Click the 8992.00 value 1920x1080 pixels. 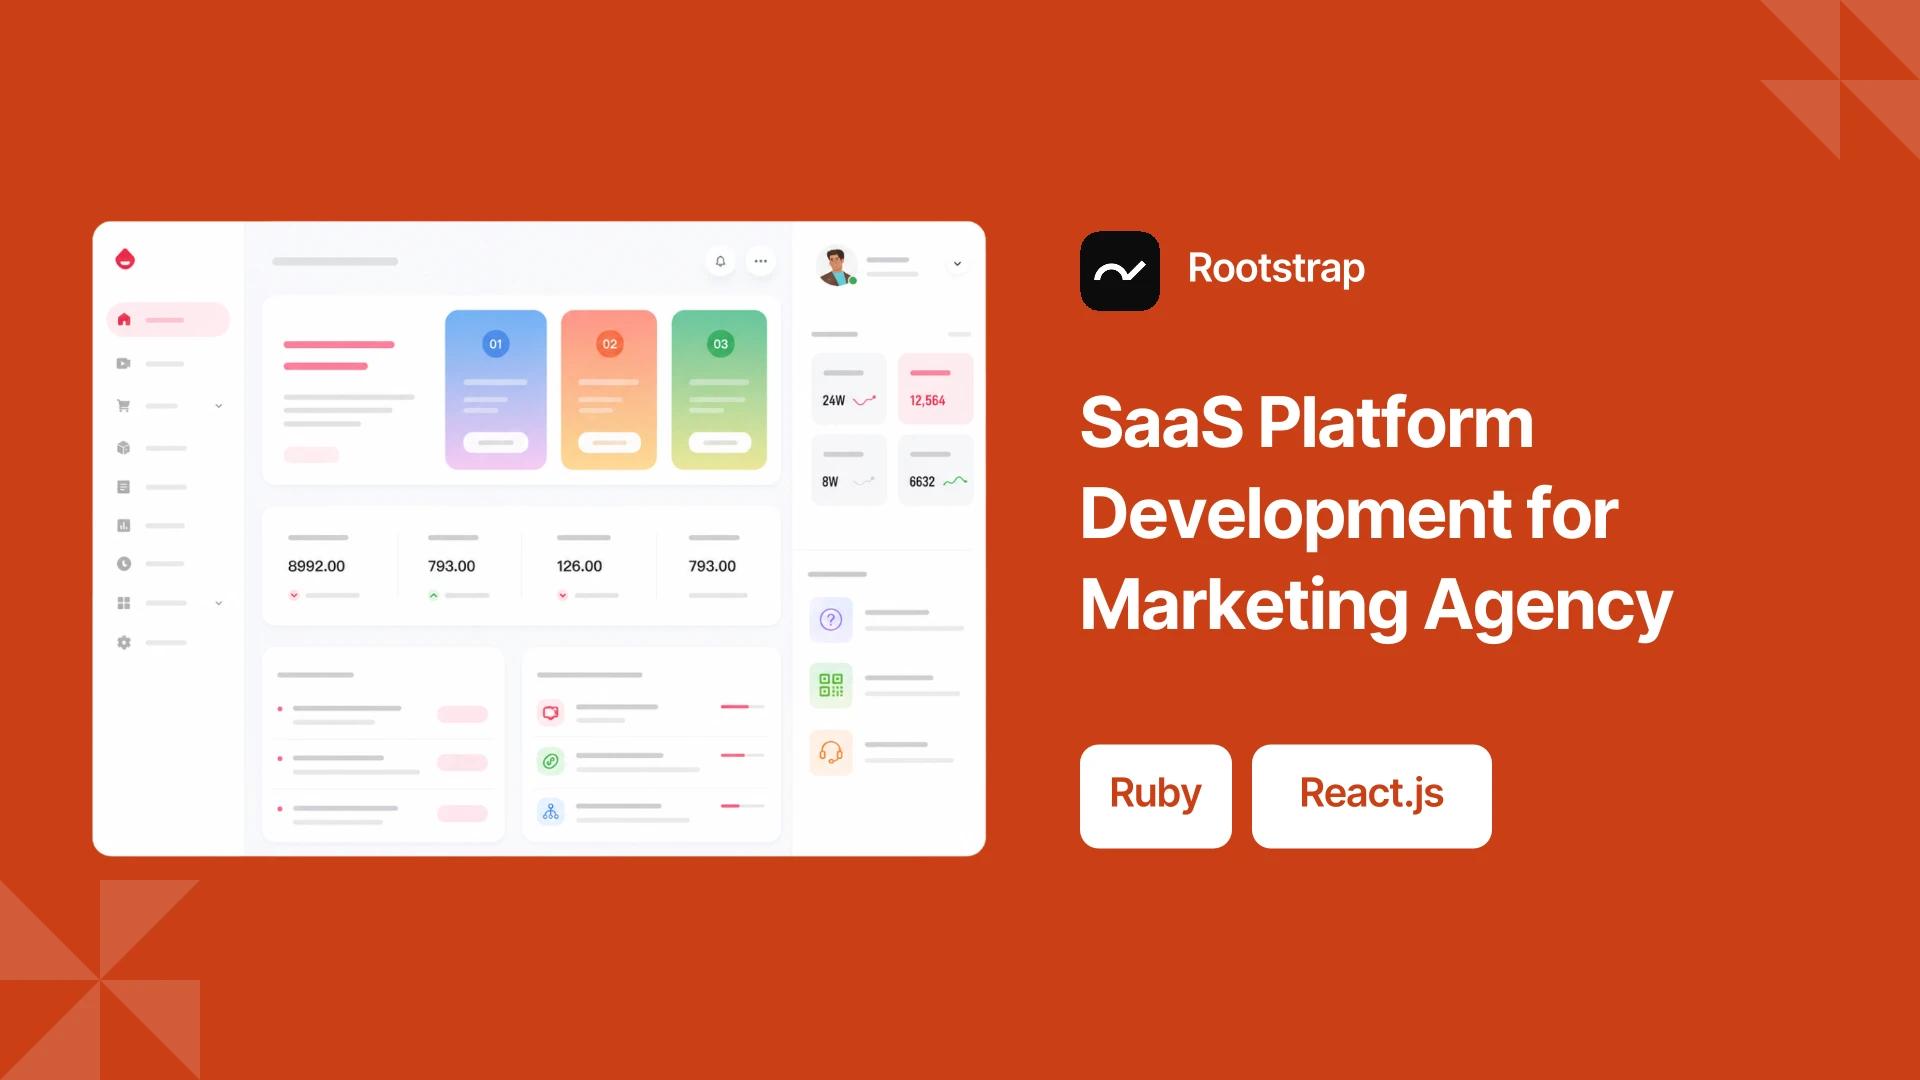click(x=316, y=566)
